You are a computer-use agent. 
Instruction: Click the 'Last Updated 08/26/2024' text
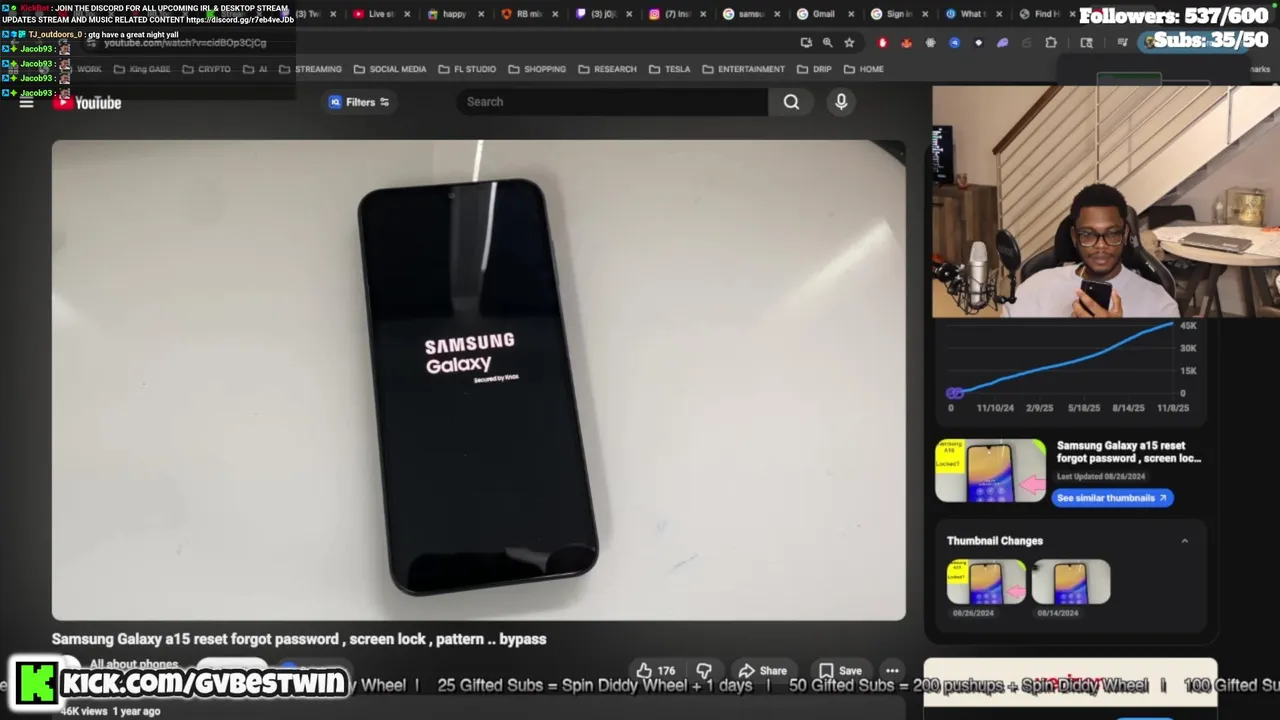coord(1101,477)
